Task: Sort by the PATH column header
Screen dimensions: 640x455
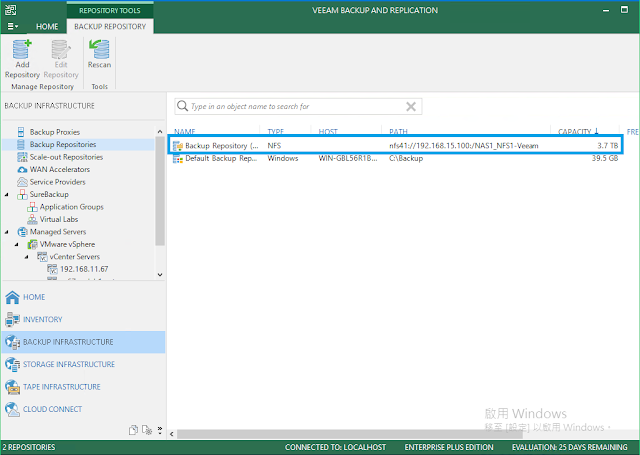Action: [398, 131]
